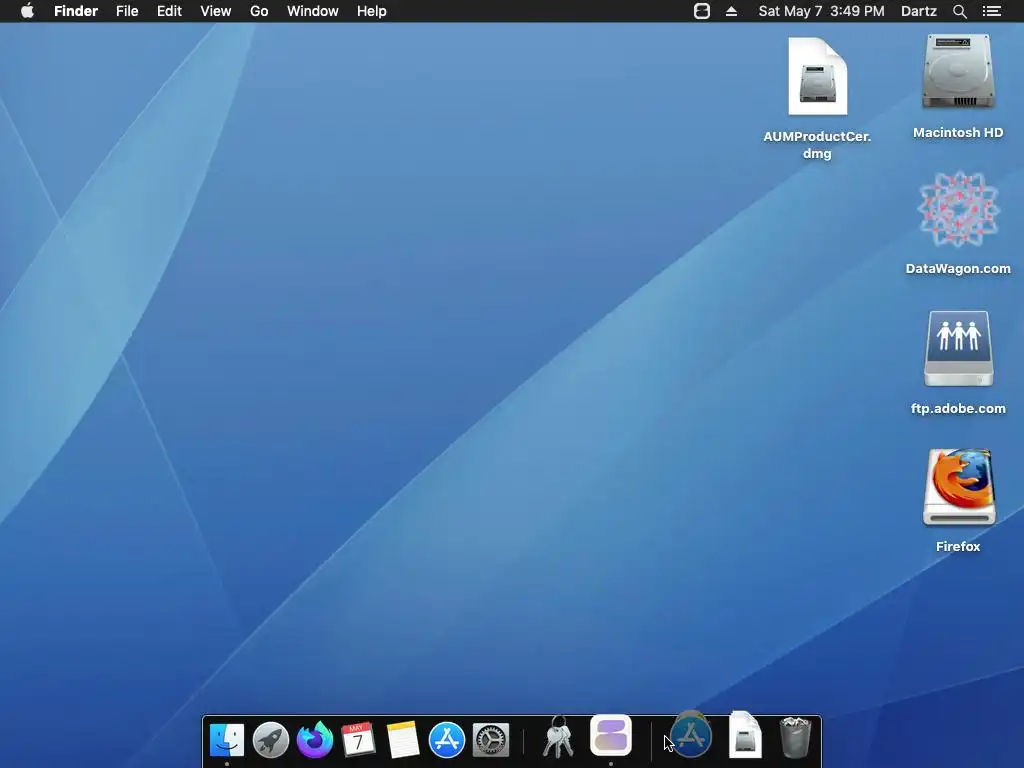Screen dimensions: 1024x768
Task: Open the Apple menu
Action: click(x=27, y=11)
